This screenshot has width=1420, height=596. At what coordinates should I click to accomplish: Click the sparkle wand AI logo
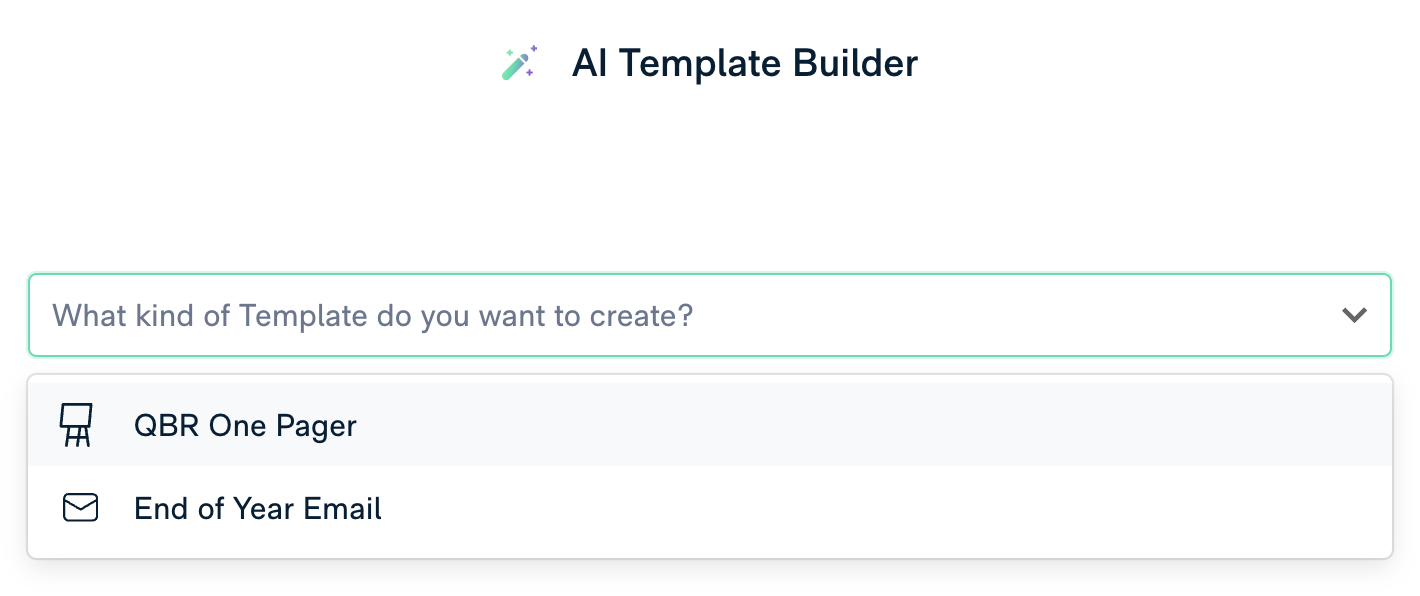(520, 63)
